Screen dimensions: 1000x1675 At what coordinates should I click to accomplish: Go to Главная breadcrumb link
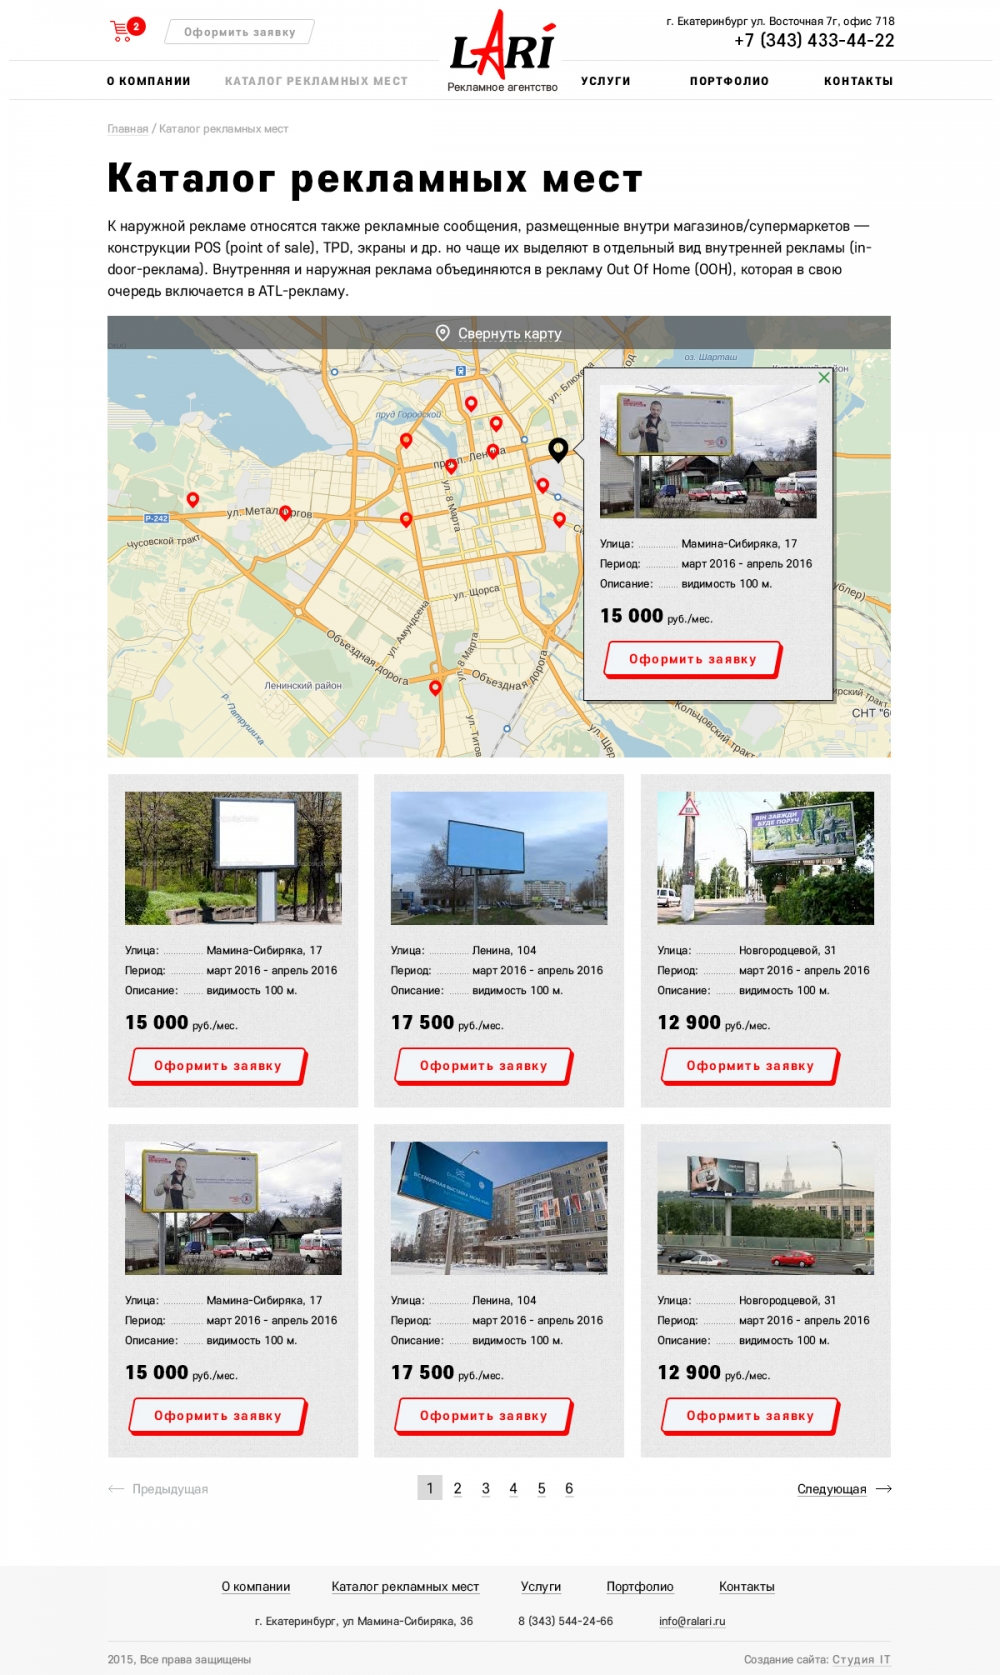(128, 129)
